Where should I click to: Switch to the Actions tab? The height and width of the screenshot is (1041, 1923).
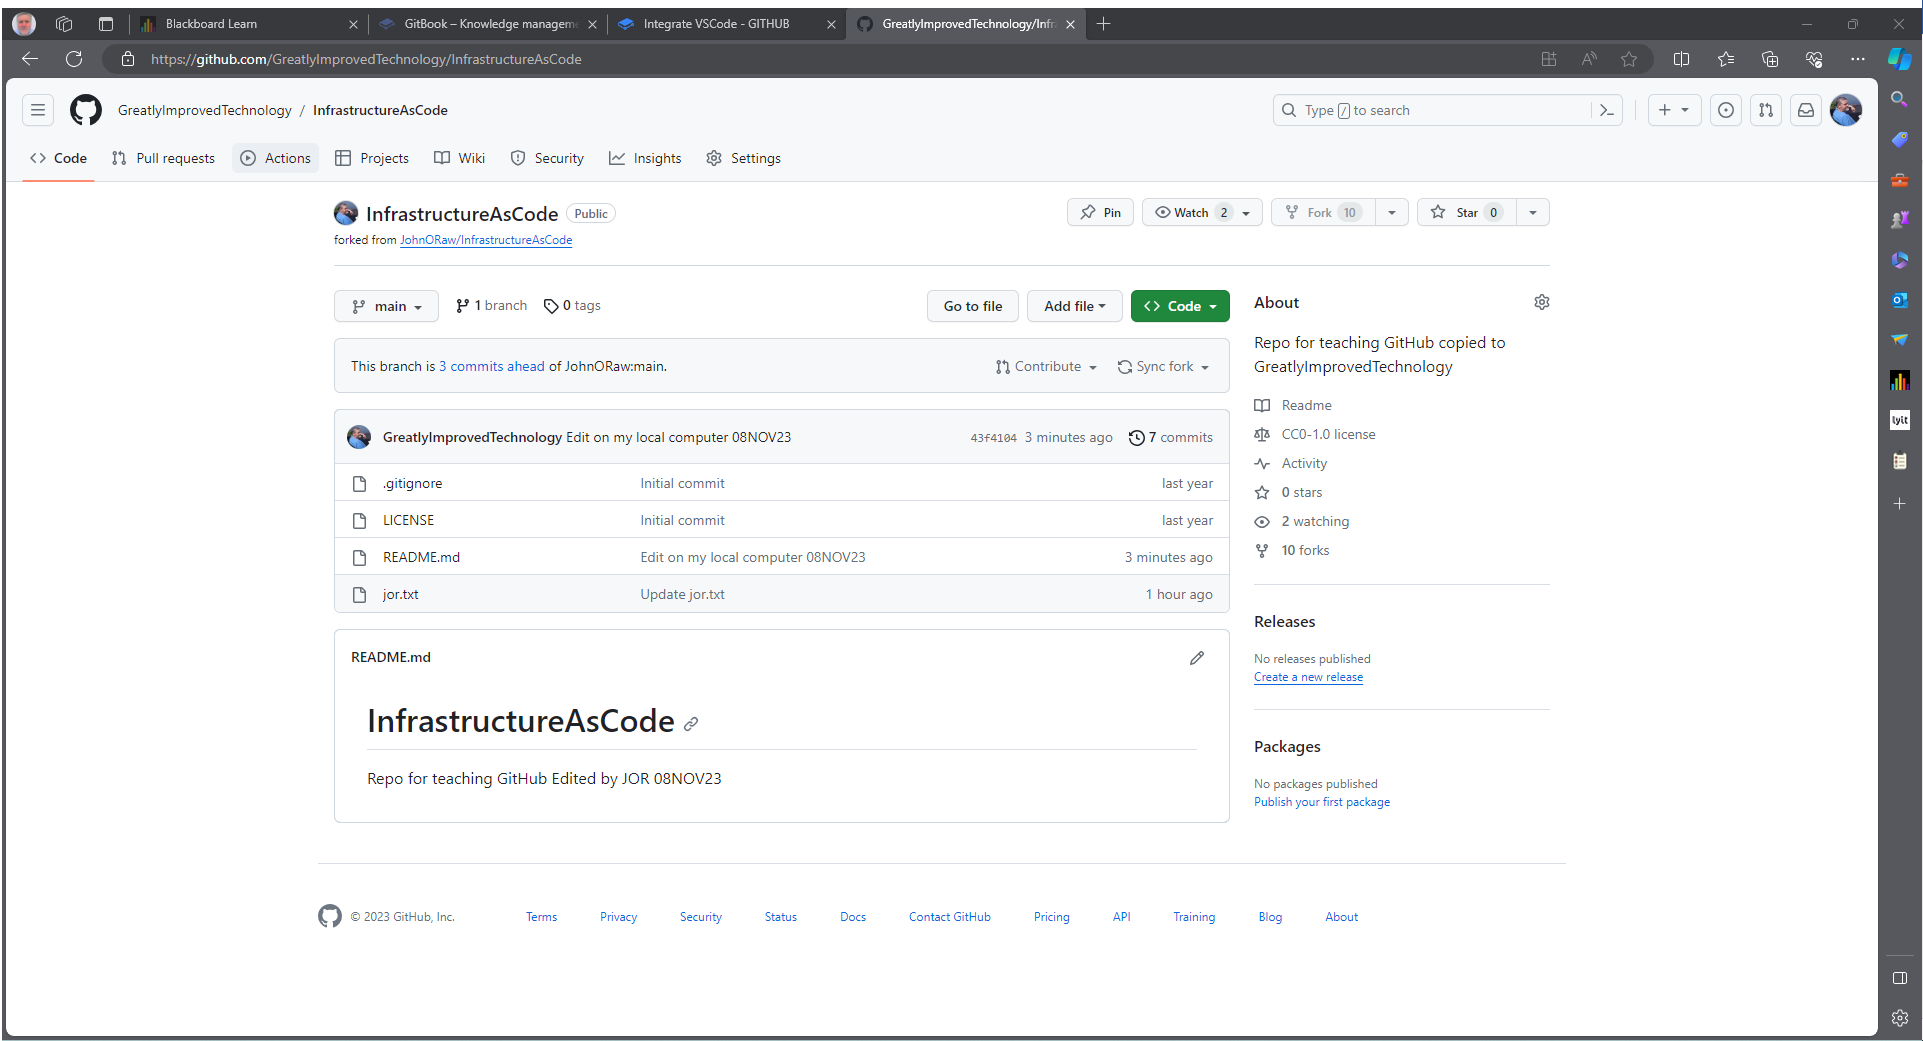[276, 158]
